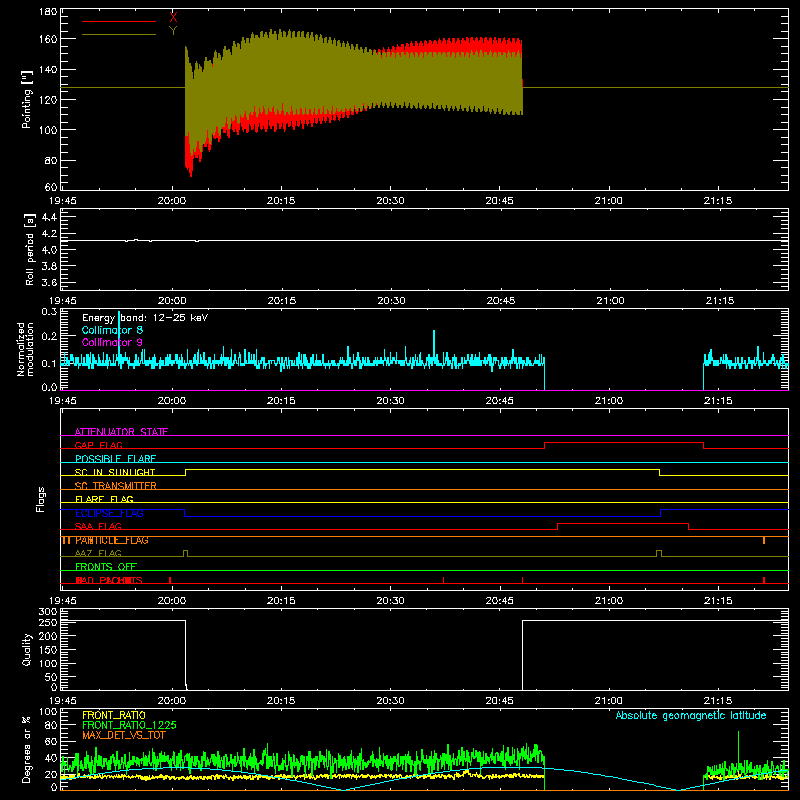Select the yellow FRONT_RATIO legend entry
This screenshot has width=800, height=800.
tap(114, 715)
